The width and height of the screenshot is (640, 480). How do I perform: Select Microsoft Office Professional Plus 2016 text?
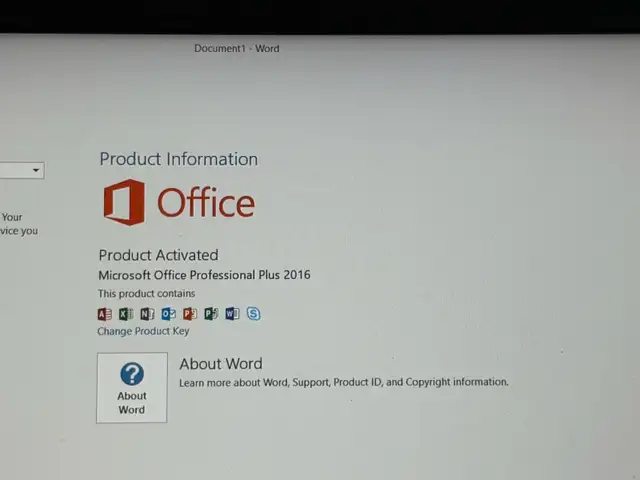(204, 275)
